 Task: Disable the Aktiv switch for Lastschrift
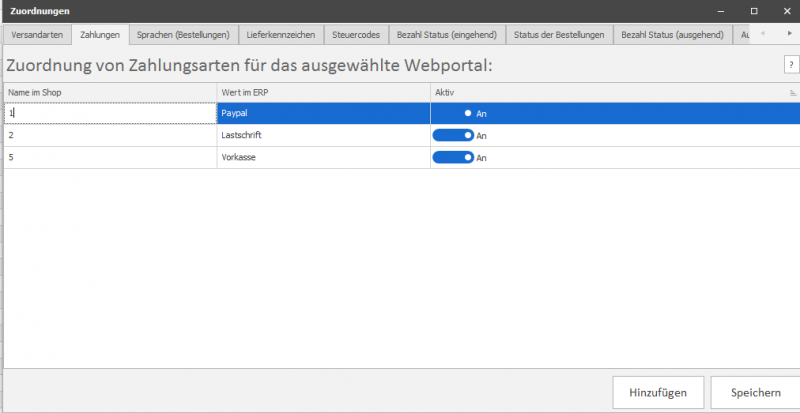pos(452,135)
